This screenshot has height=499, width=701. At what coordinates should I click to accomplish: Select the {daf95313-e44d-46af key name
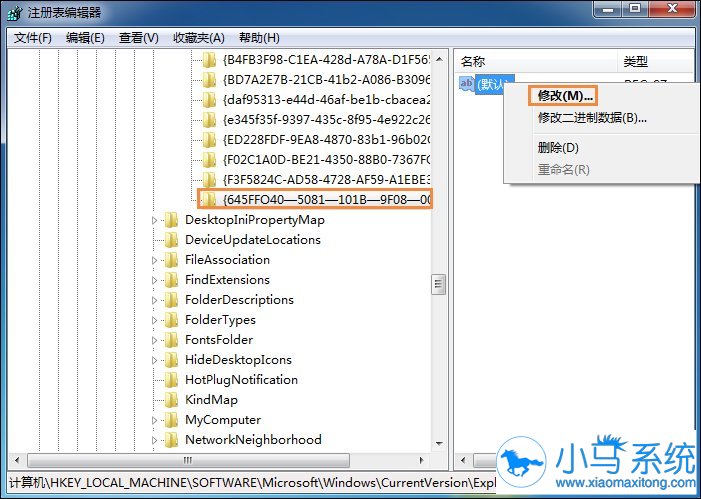[326, 100]
